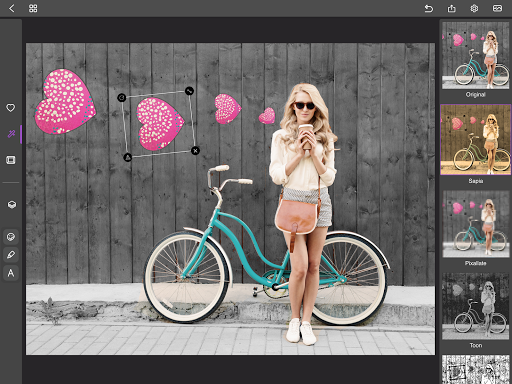Open settings with the gear icon
The image size is (512, 384).
coord(474,8)
